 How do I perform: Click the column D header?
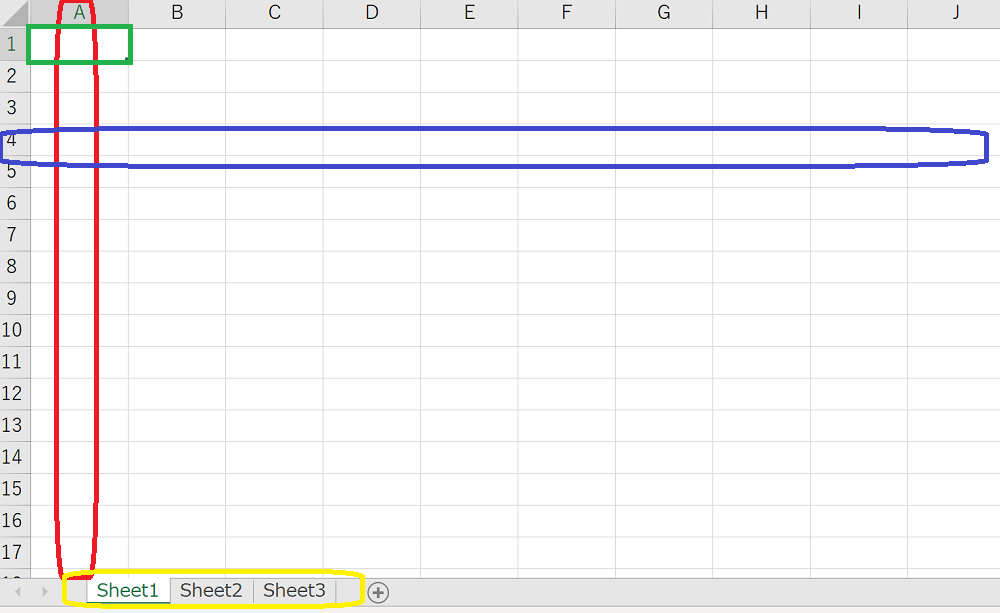click(x=372, y=13)
